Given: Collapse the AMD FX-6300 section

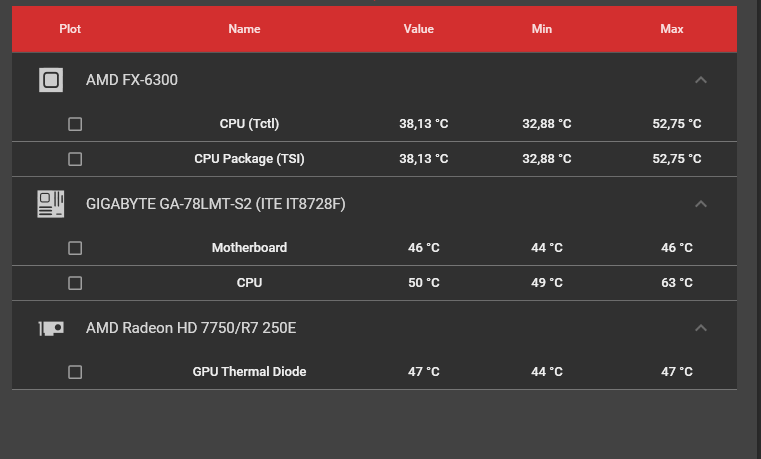Looking at the screenshot, I should point(701,80).
